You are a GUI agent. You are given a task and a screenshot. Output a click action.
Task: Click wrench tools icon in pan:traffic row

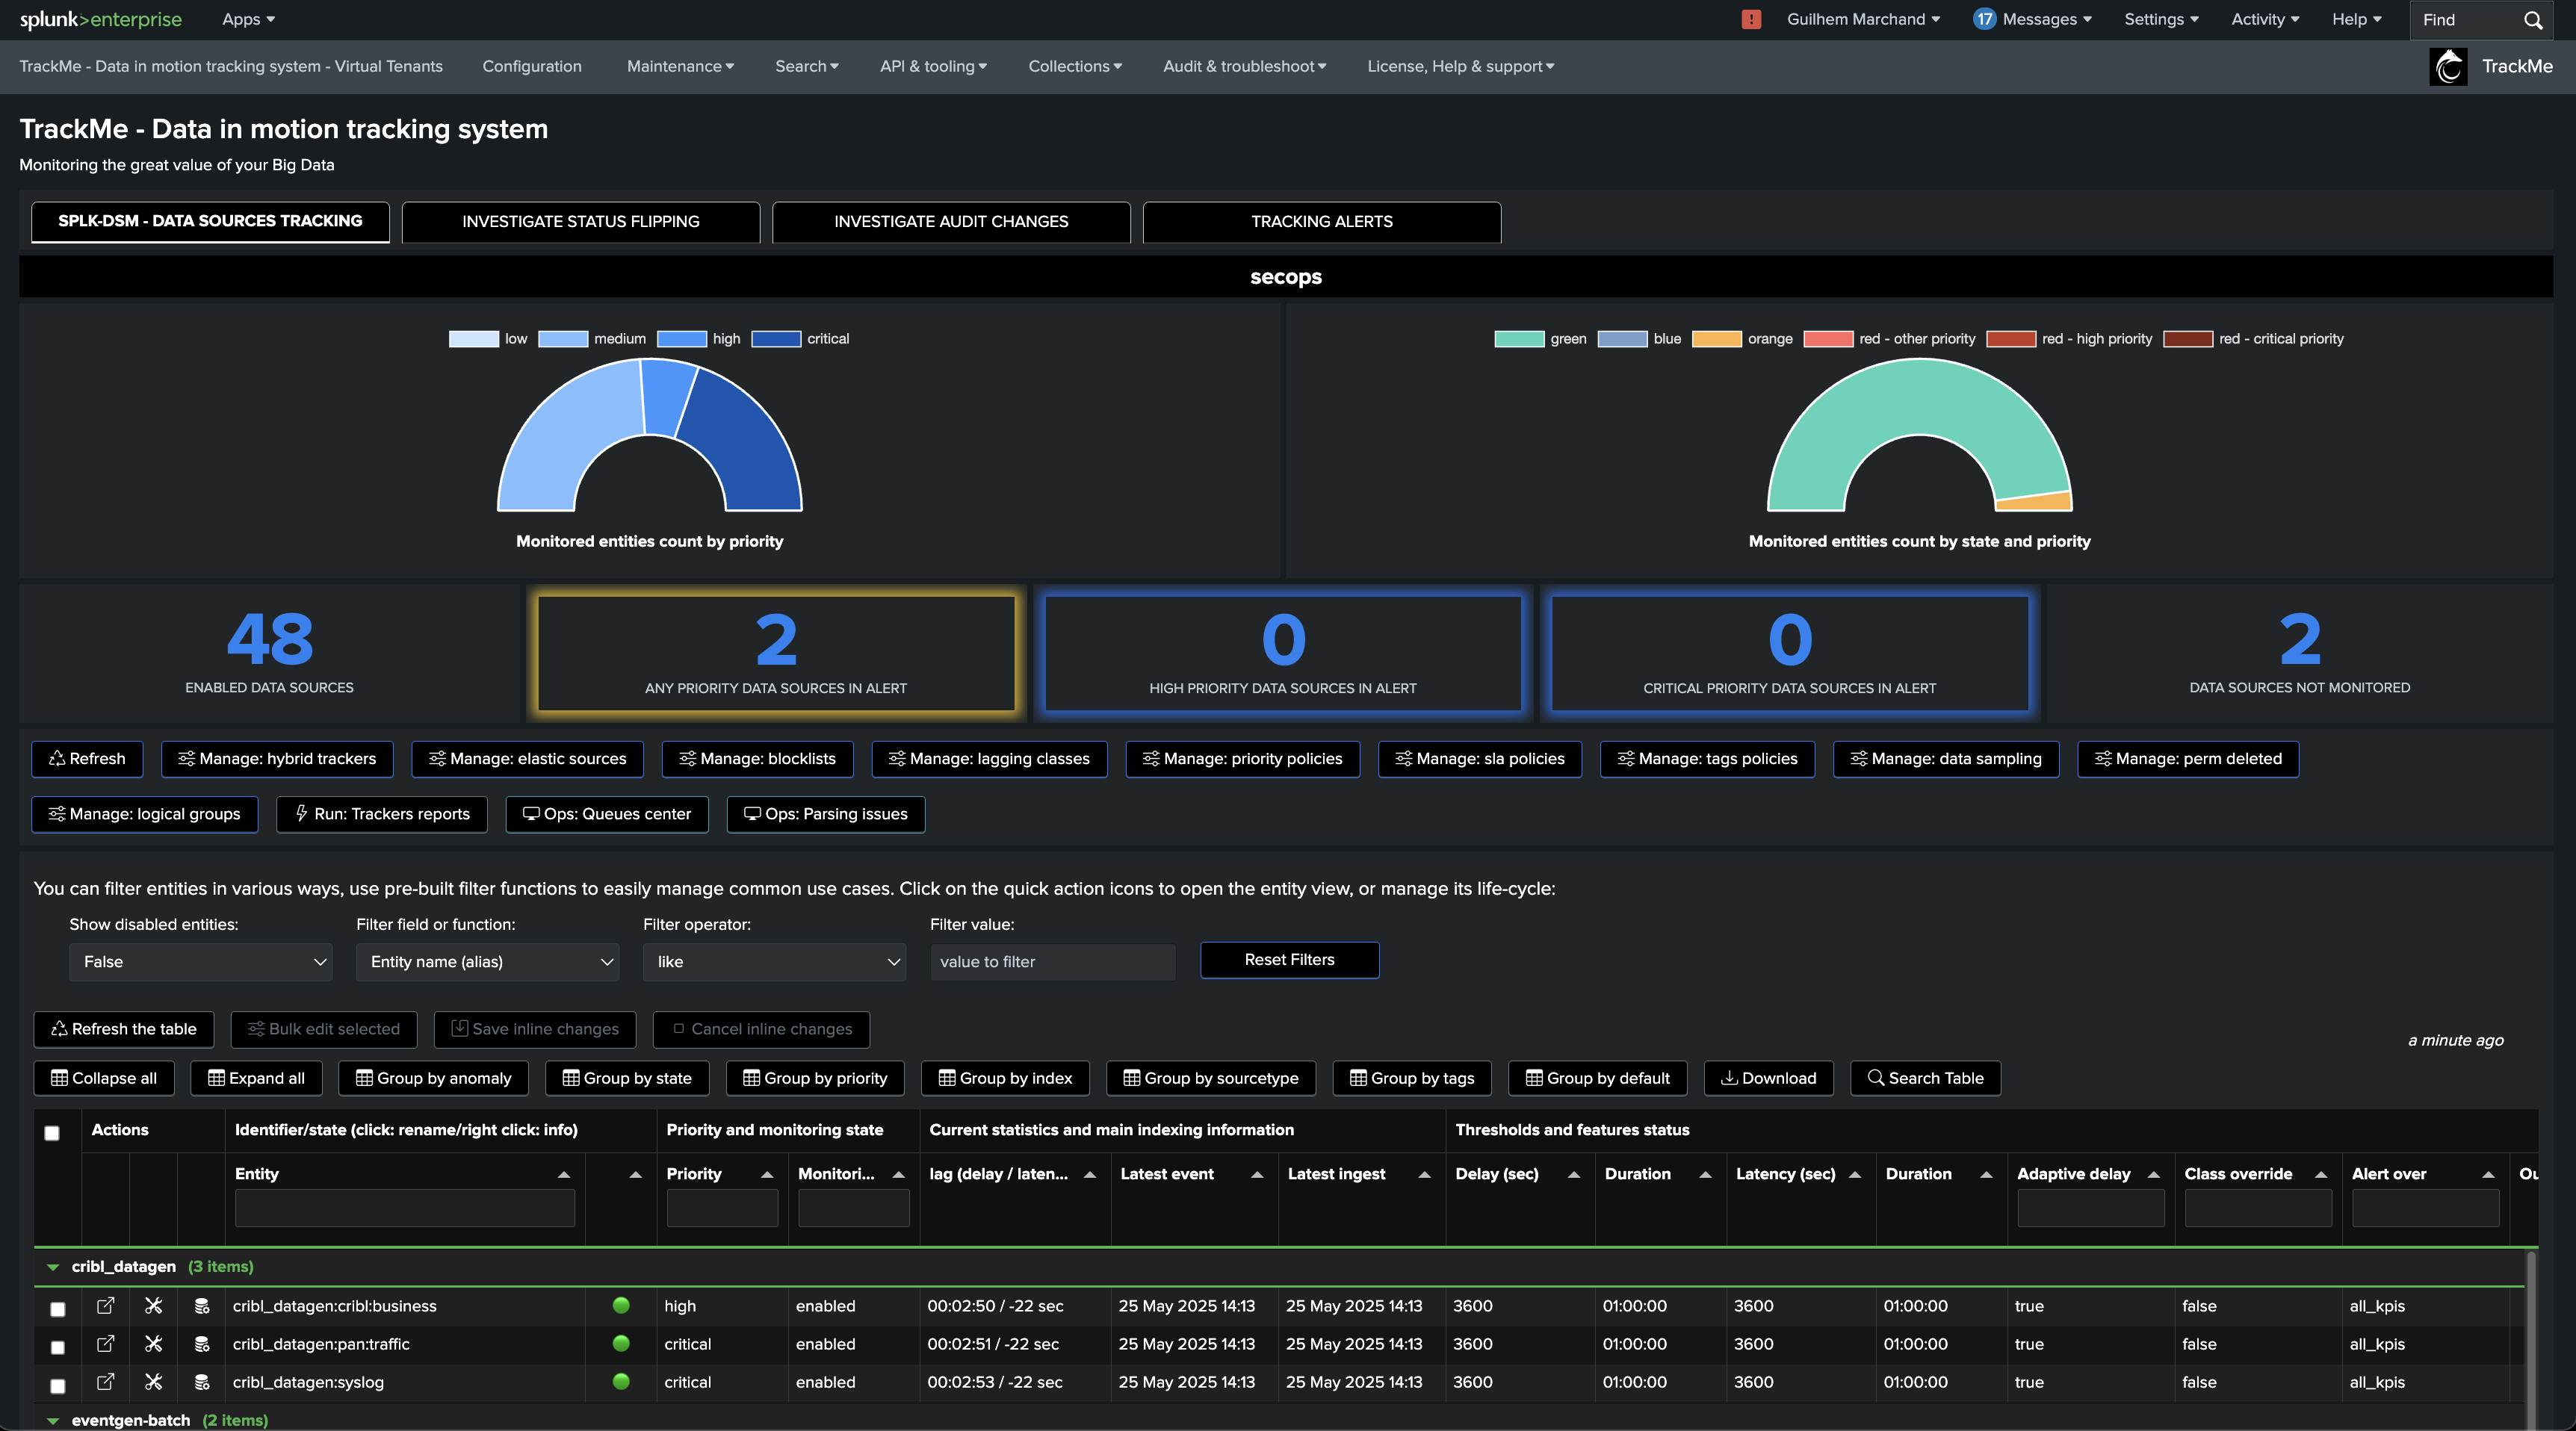153,1343
